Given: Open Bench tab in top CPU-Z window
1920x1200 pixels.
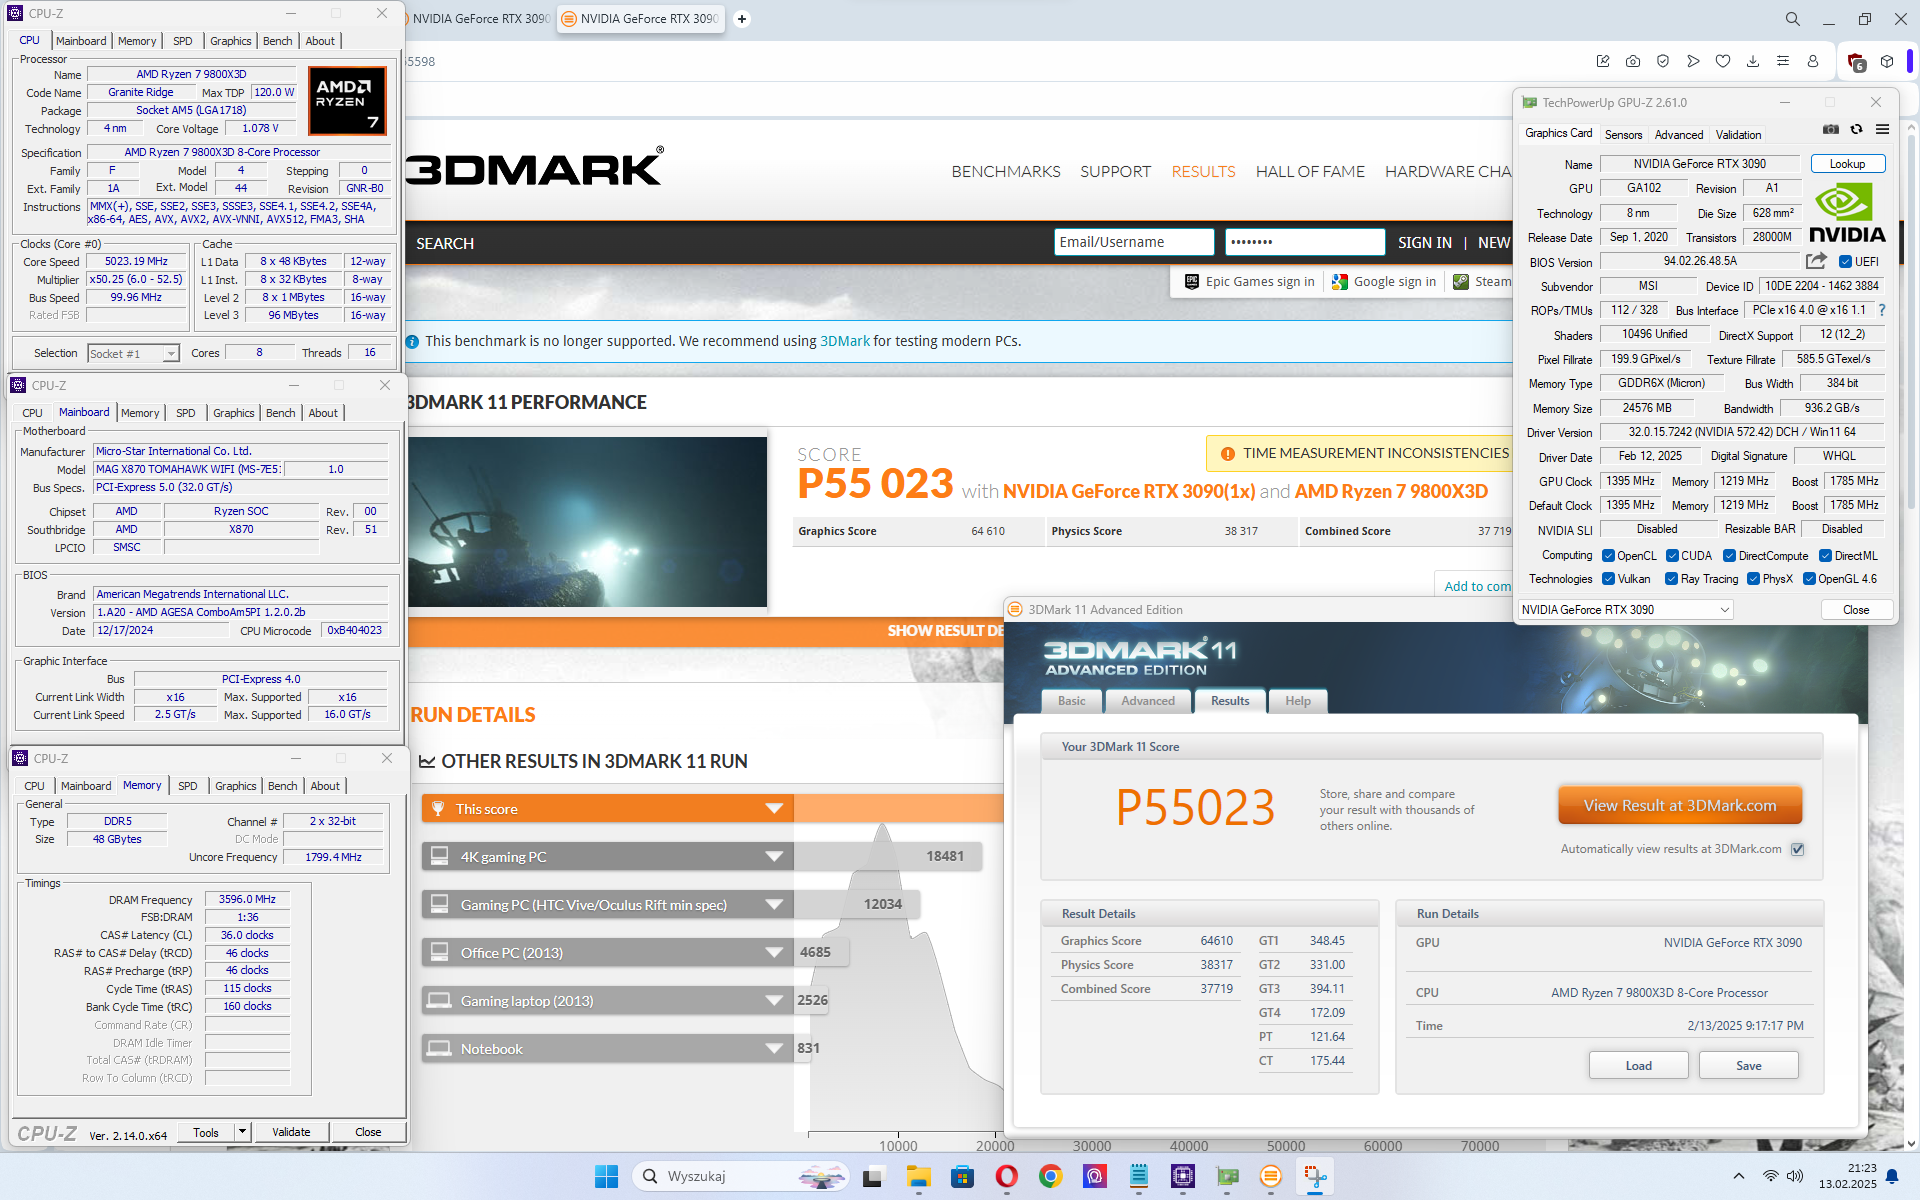Looking at the screenshot, I should tap(278, 41).
